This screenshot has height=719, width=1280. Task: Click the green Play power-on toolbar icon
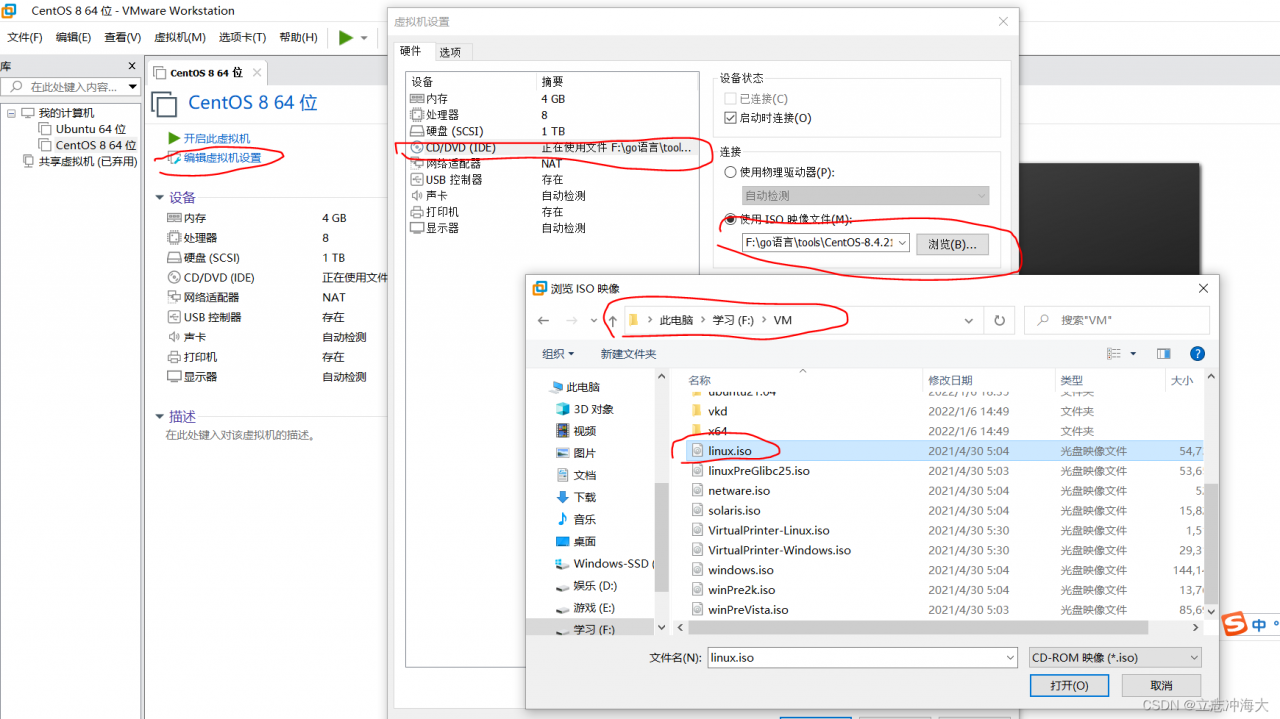click(x=346, y=37)
